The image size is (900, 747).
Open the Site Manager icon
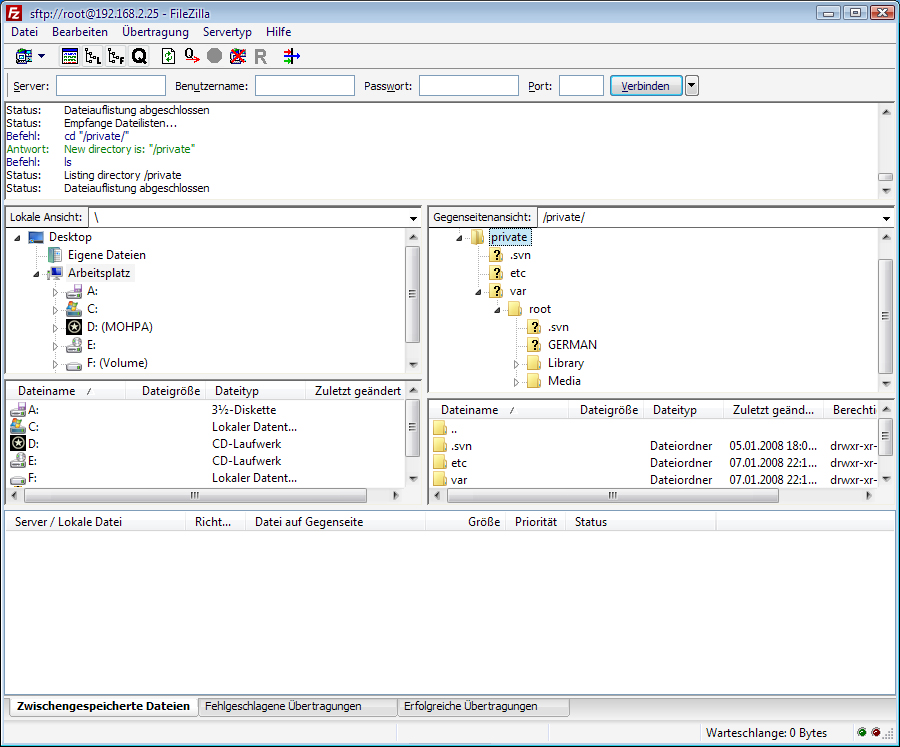pos(24,56)
